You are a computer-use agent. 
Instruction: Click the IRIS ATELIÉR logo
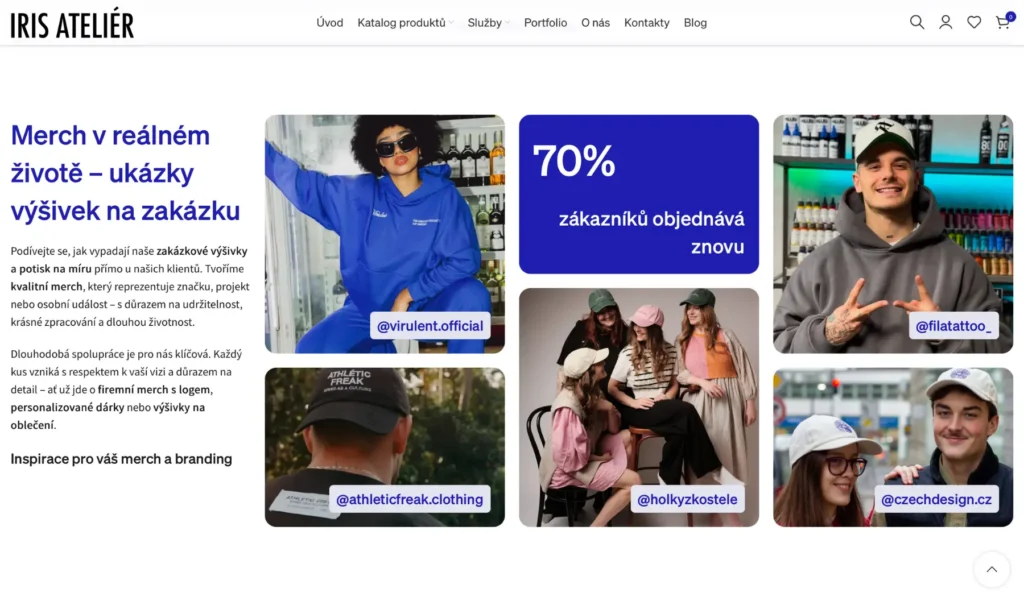[x=72, y=23]
